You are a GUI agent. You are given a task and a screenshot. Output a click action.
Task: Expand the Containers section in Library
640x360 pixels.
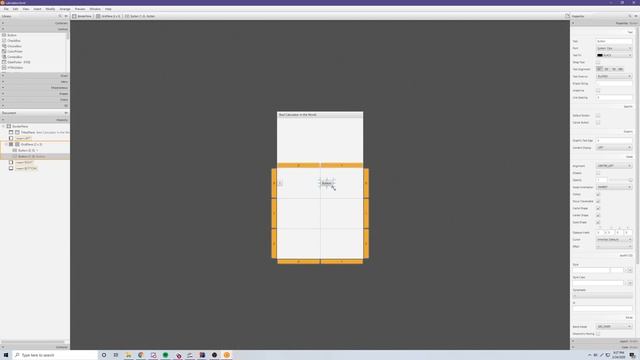click(x=35, y=23)
